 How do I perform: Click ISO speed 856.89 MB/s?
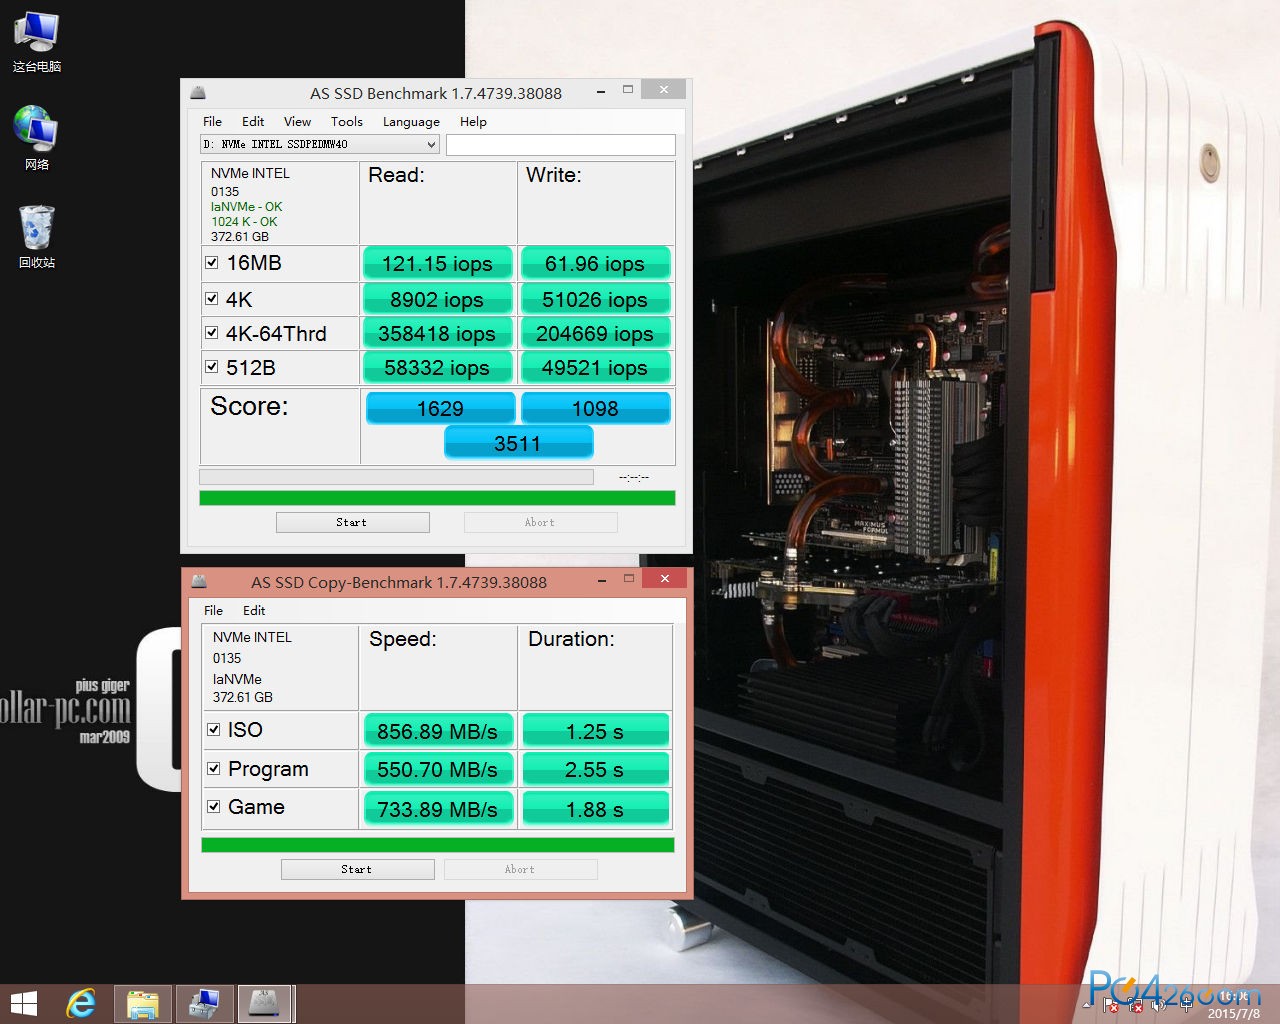tap(438, 731)
